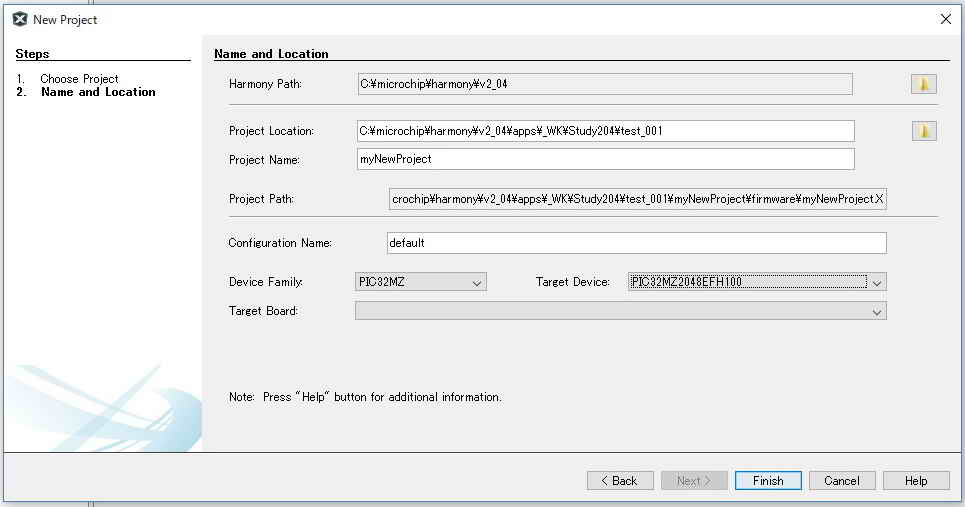Click the 'Project Location:' label

(x=271, y=130)
